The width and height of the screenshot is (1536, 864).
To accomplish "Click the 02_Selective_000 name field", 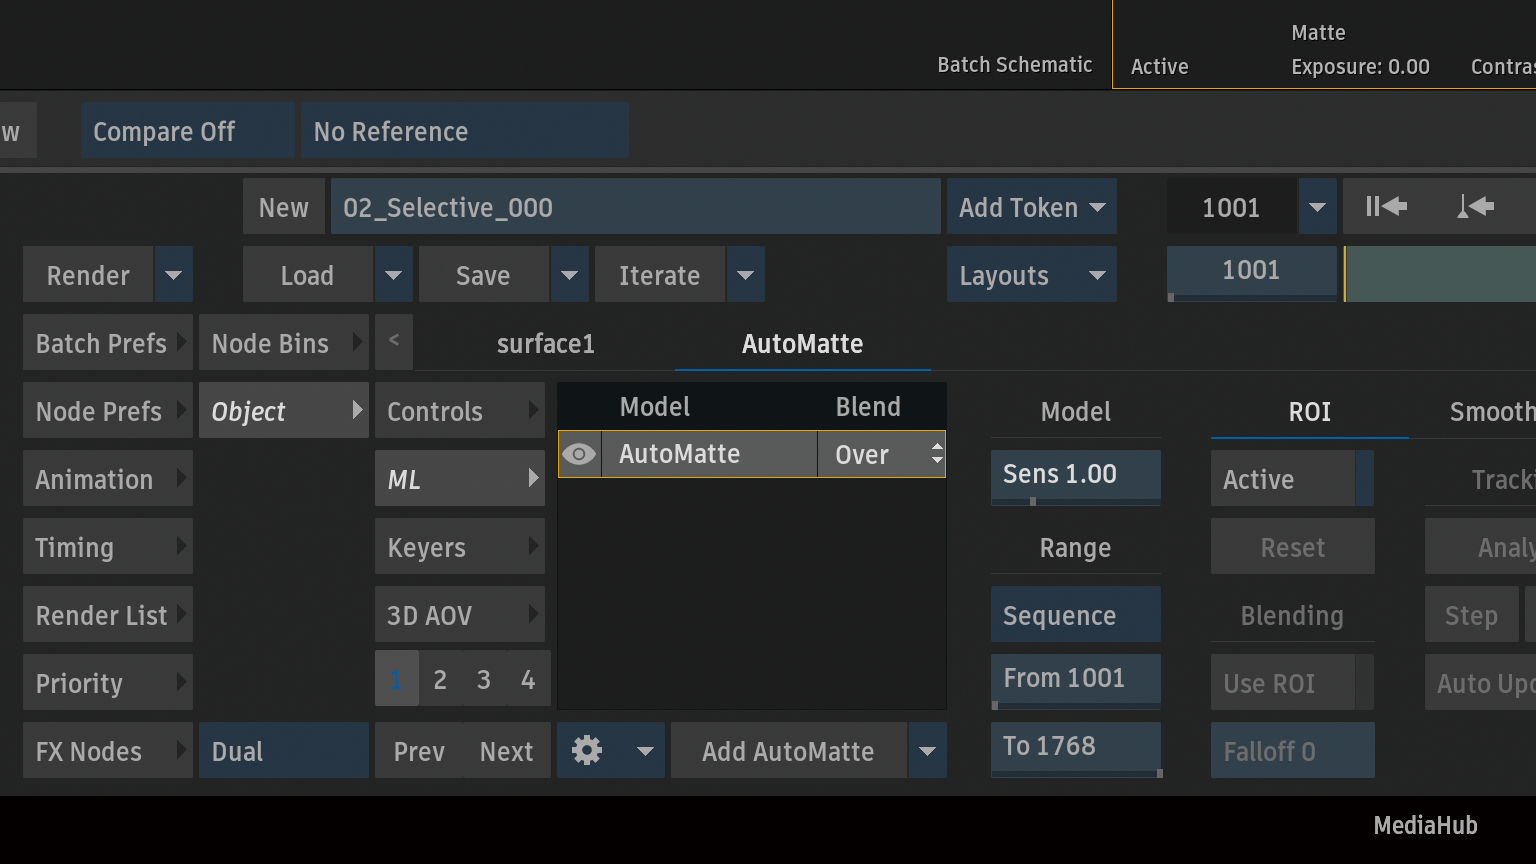I will coord(635,207).
